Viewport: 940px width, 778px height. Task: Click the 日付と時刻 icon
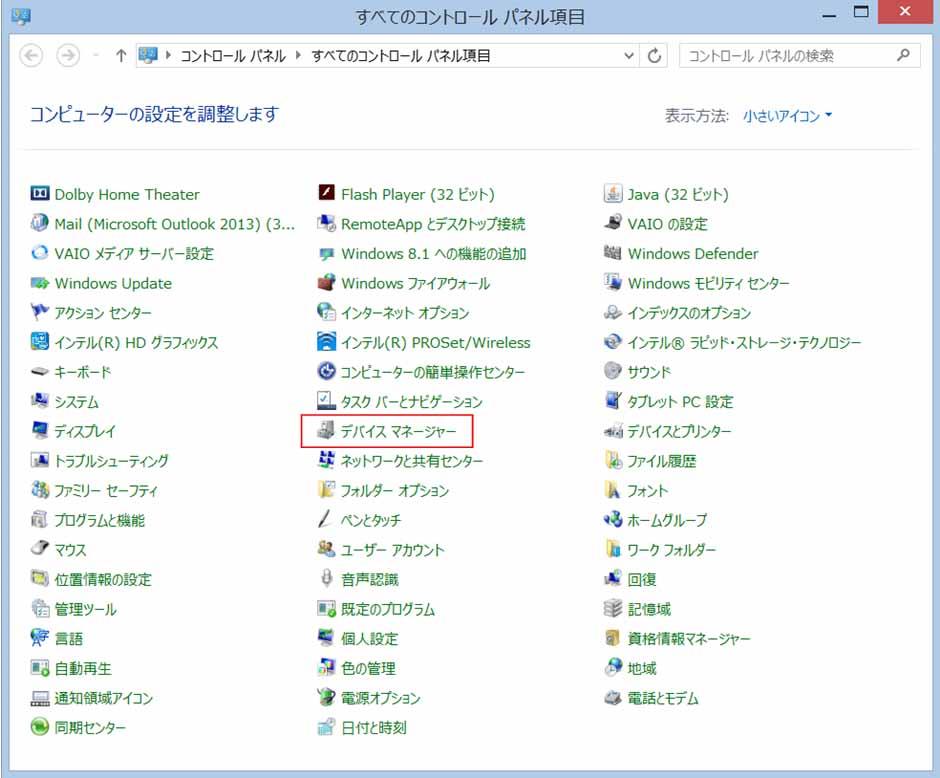(x=326, y=727)
